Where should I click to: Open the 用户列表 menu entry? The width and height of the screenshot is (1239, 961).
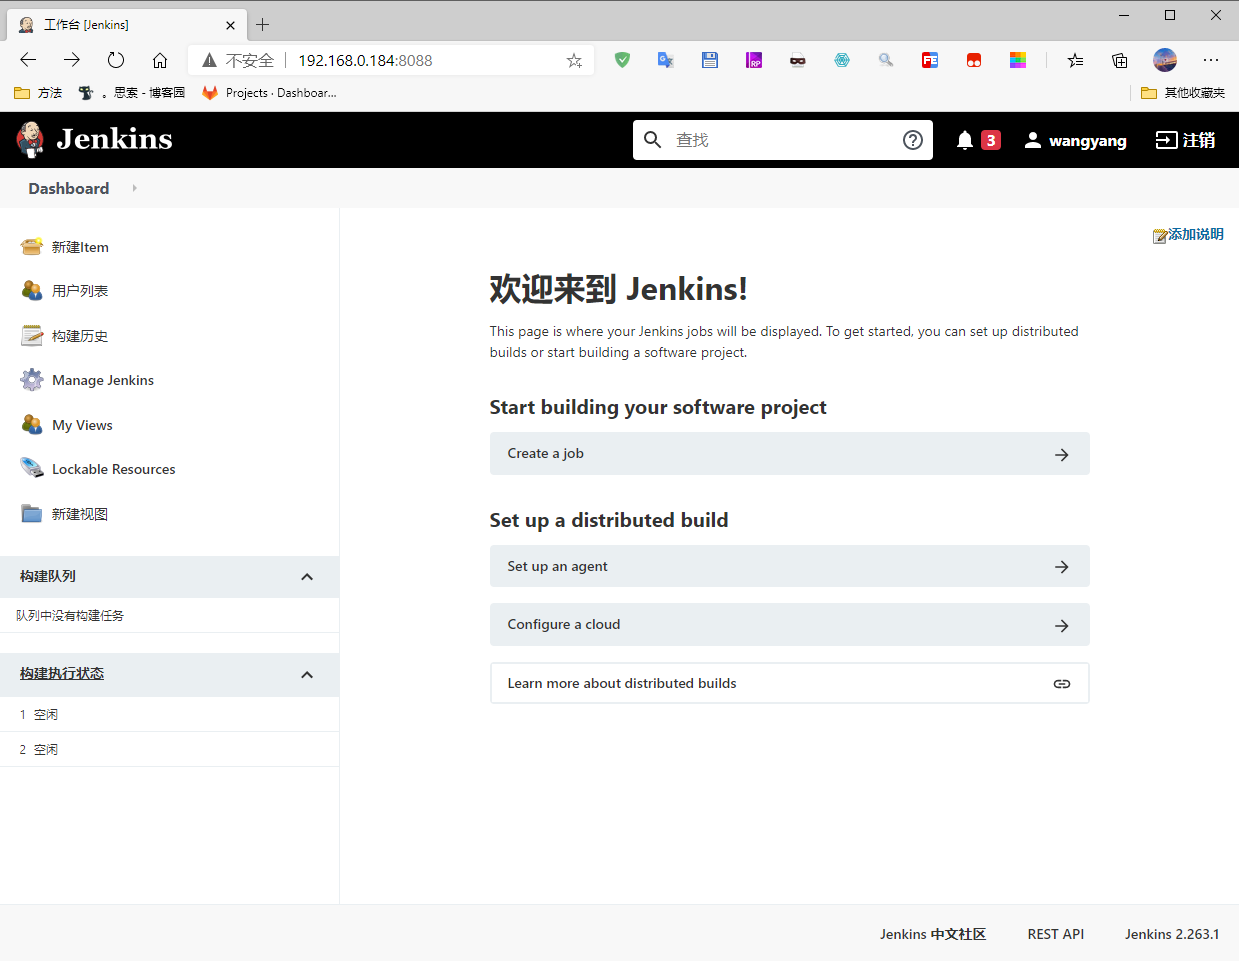point(80,291)
